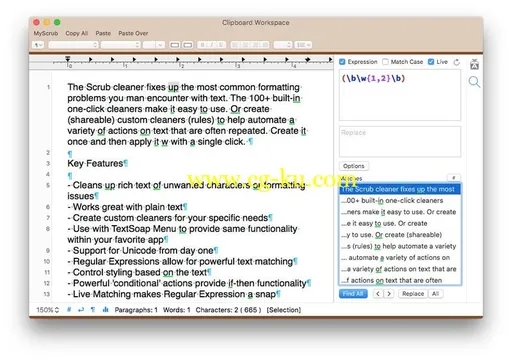Click Paste Over in the toolbar
Viewport: 512px width, 360px height.
pyautogui.click(x=133, y=33)
